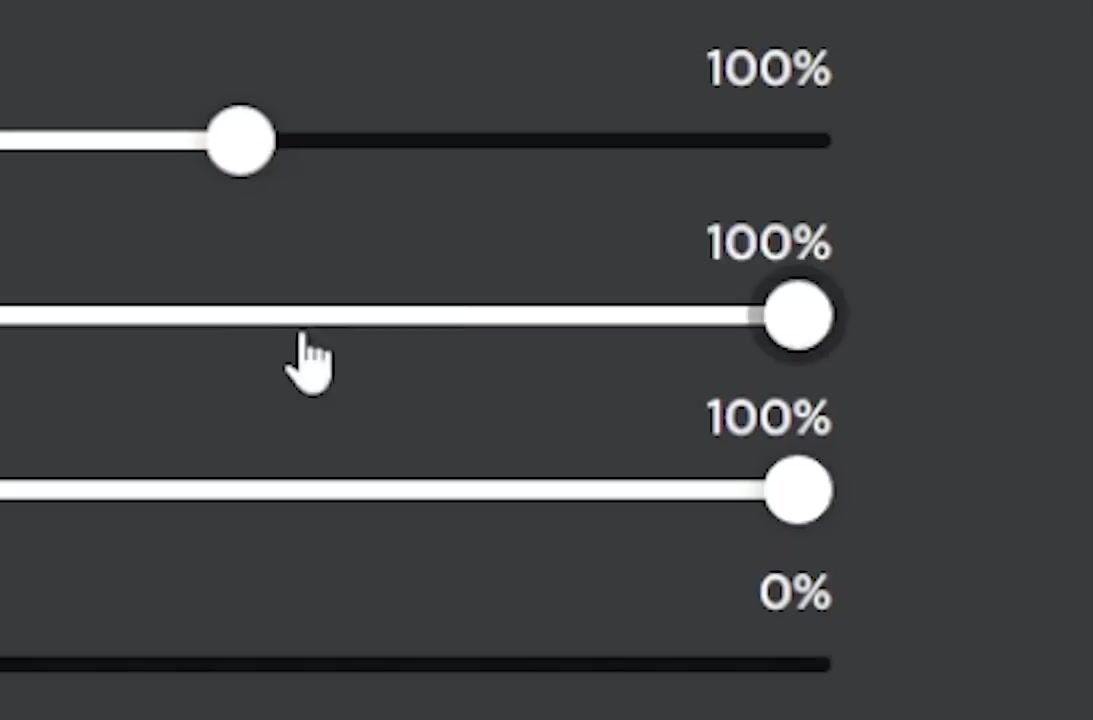
Task: Click the third slider's round handle
Action: tap(798, 490)
